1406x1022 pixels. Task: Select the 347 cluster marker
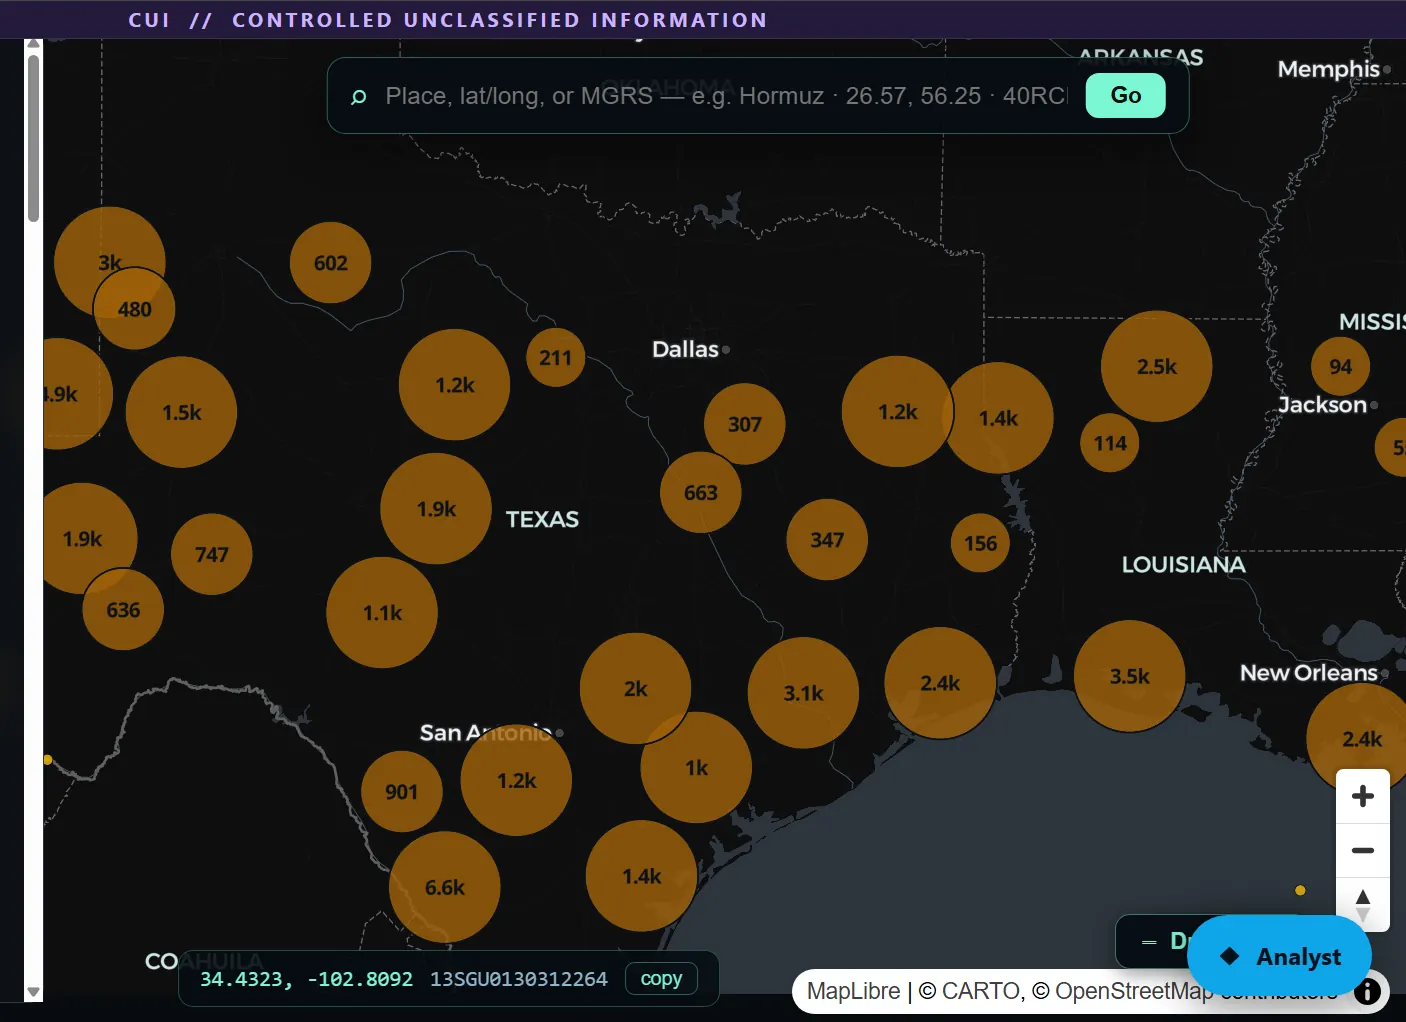(x=827, y=540)
